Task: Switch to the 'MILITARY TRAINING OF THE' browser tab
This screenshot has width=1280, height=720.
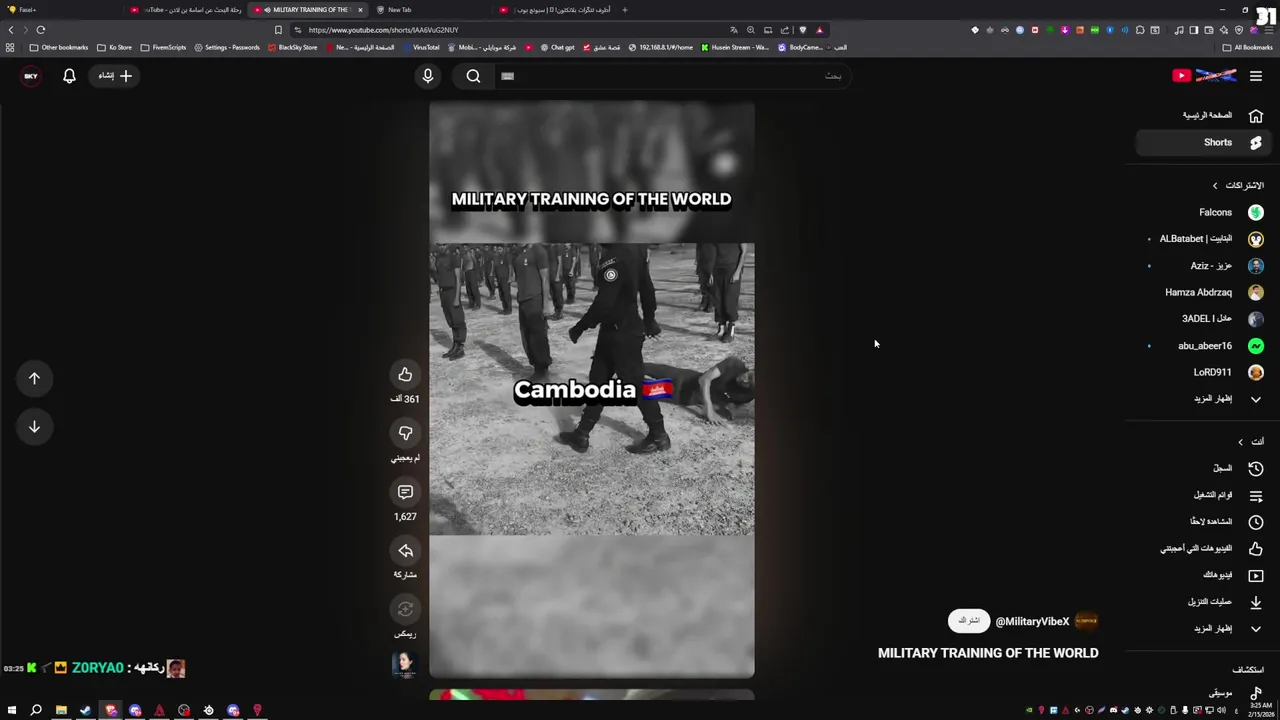Action: pyautogui.click(x=310, y=10)
